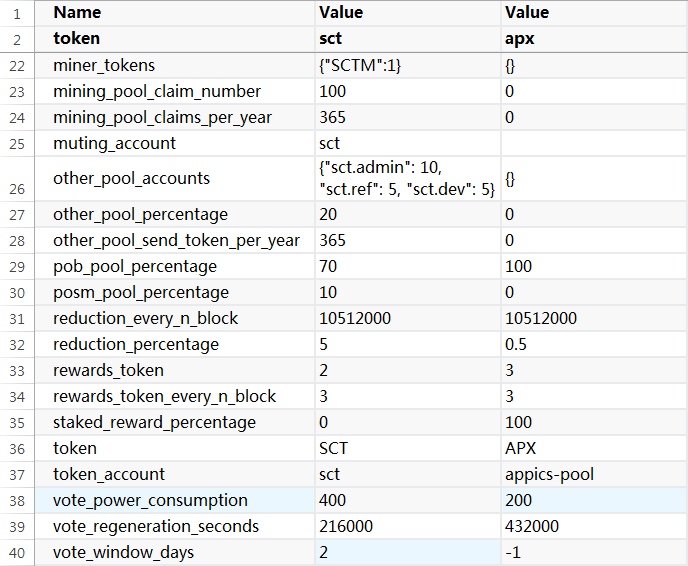The image size is (688, 566).
Task: Select the 'pob_pool_percentage' cell
Action: (175, 266)
